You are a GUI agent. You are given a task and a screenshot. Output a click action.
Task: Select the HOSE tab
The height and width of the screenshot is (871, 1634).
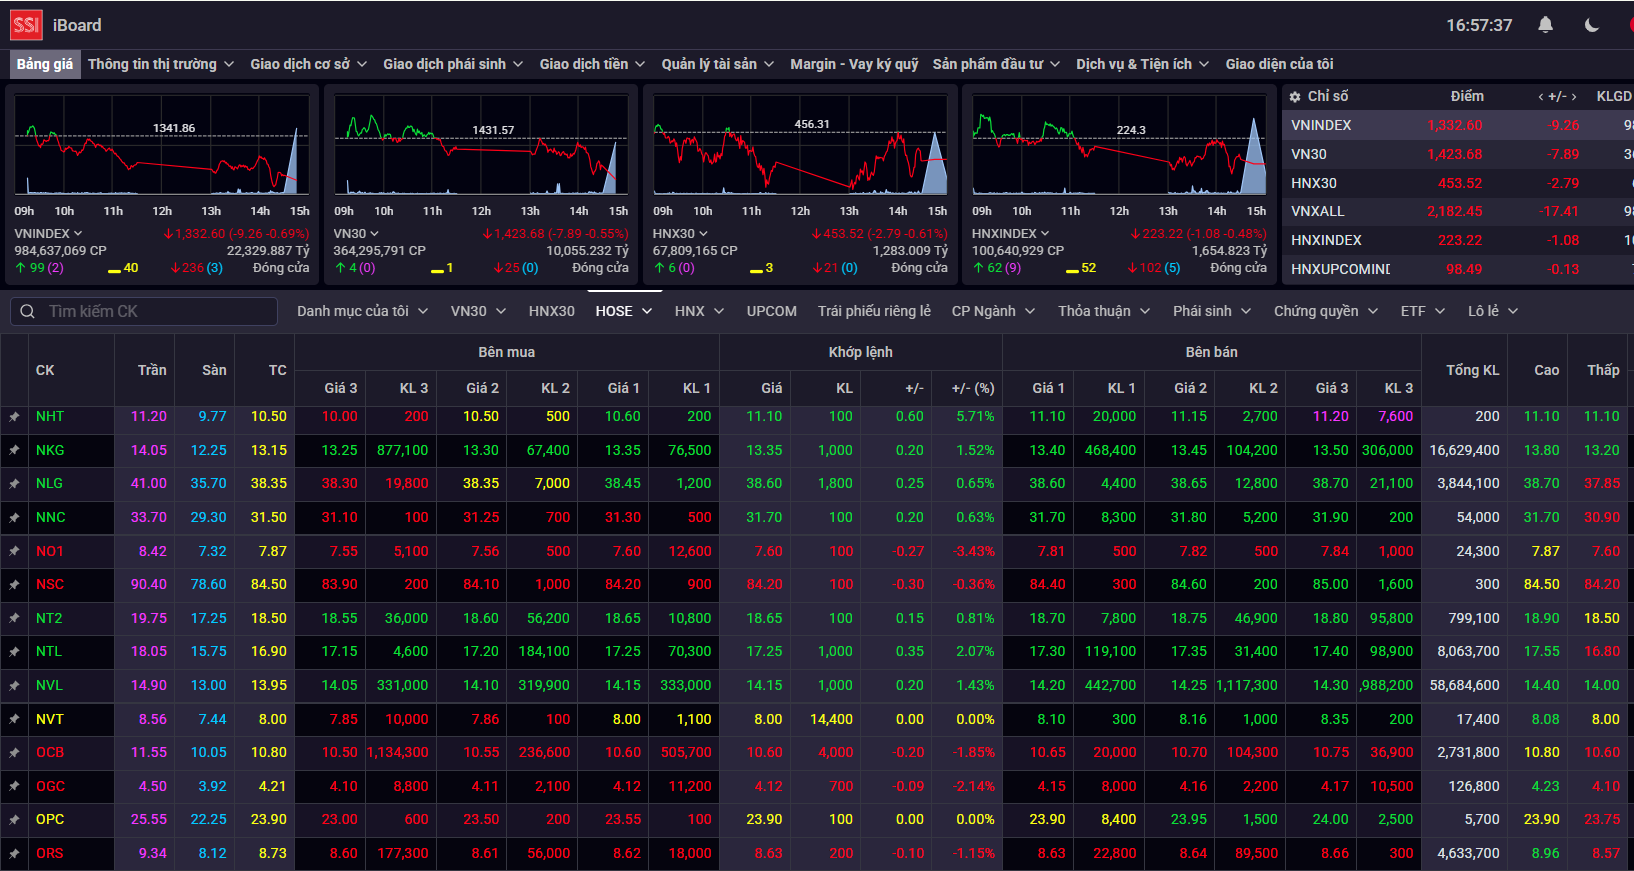click(x=624, y=311)
